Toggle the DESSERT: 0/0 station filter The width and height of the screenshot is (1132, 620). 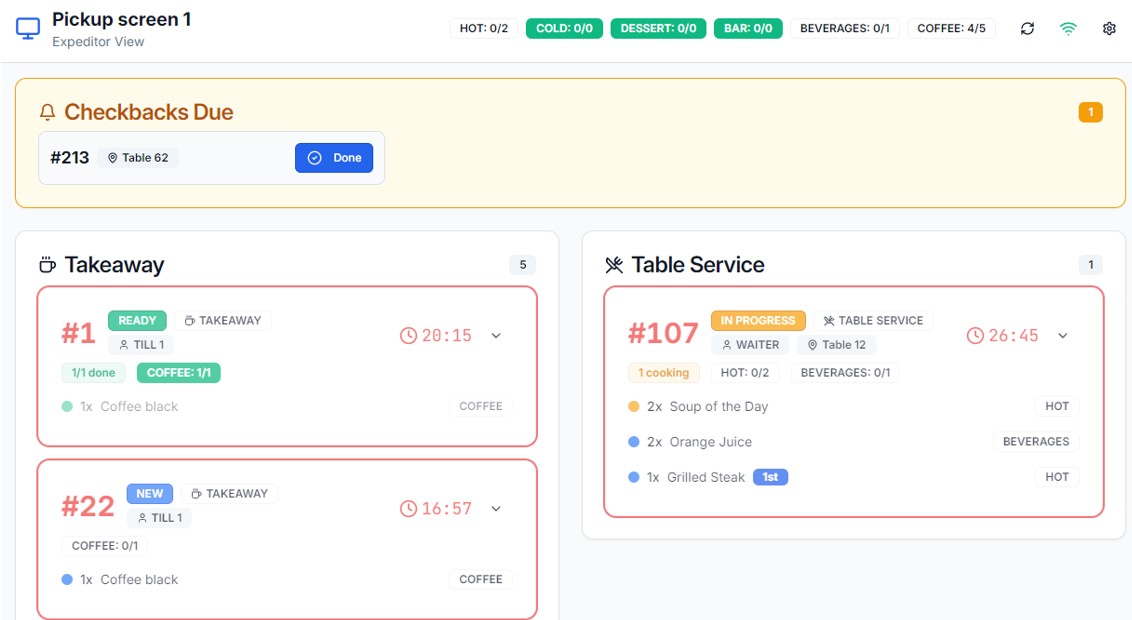tap(658, 28)
